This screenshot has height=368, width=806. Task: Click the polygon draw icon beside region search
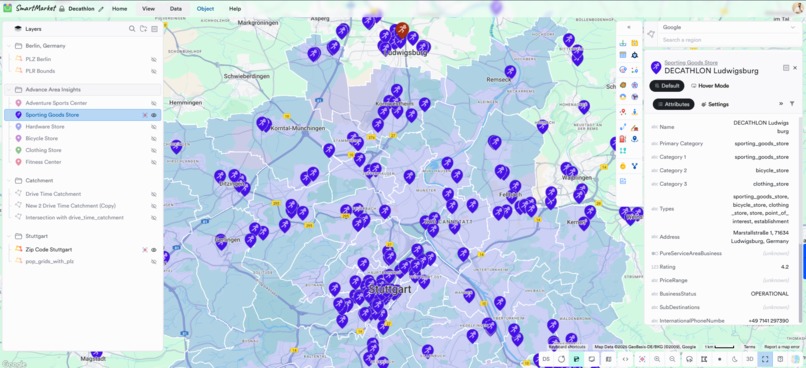tap(651, 33)
